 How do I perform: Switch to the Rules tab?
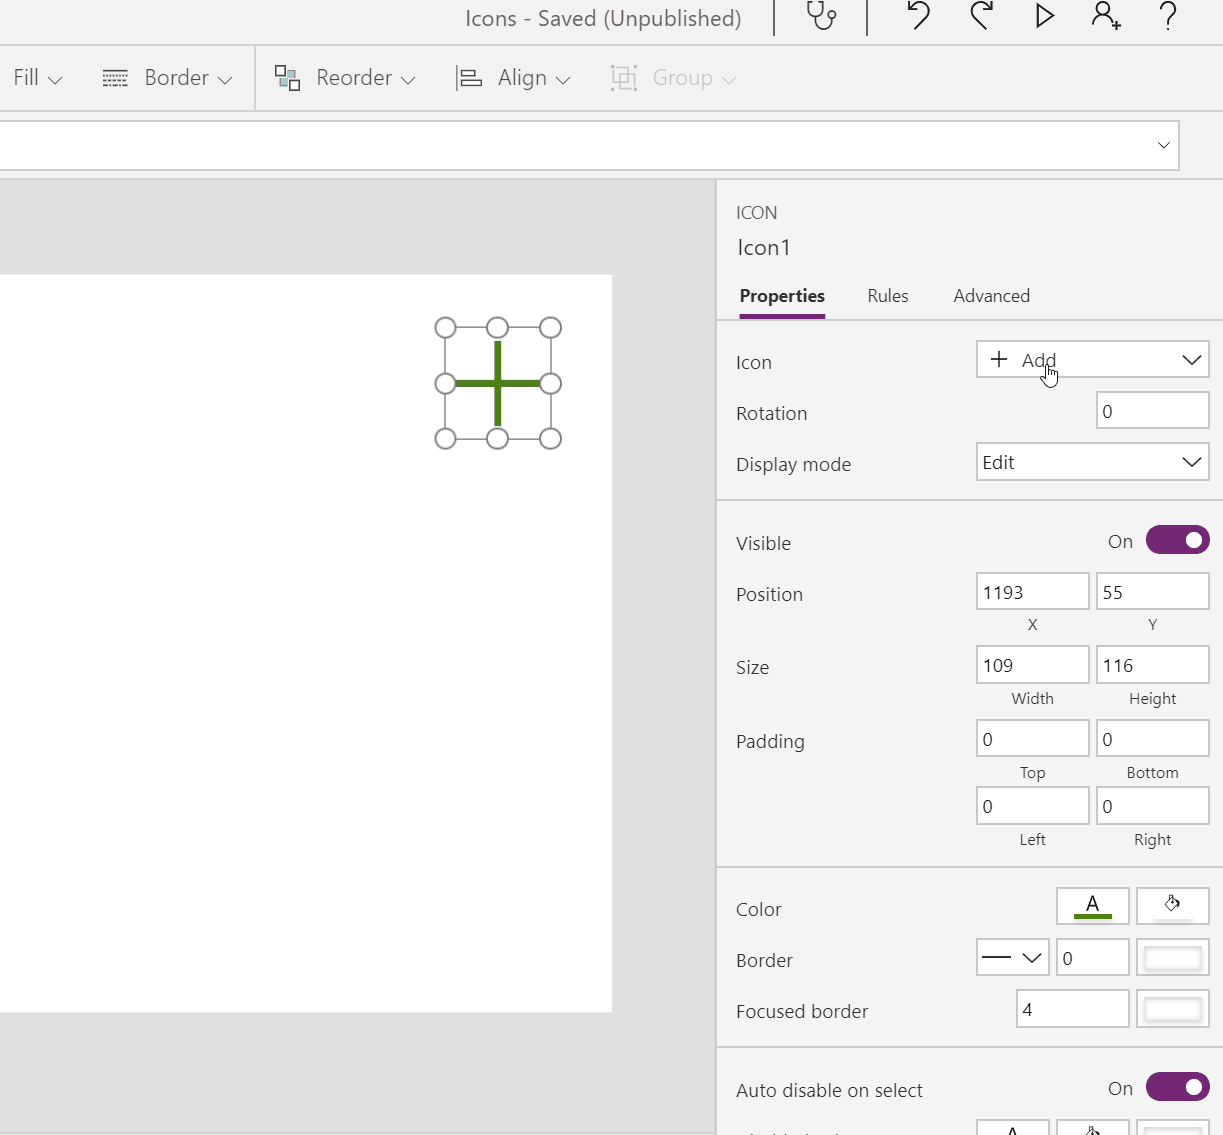[x=887, y=295]
